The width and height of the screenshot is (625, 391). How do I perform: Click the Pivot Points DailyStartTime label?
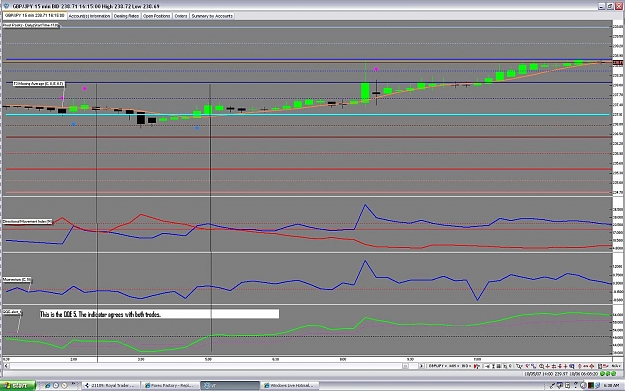[x=31, y=25]
